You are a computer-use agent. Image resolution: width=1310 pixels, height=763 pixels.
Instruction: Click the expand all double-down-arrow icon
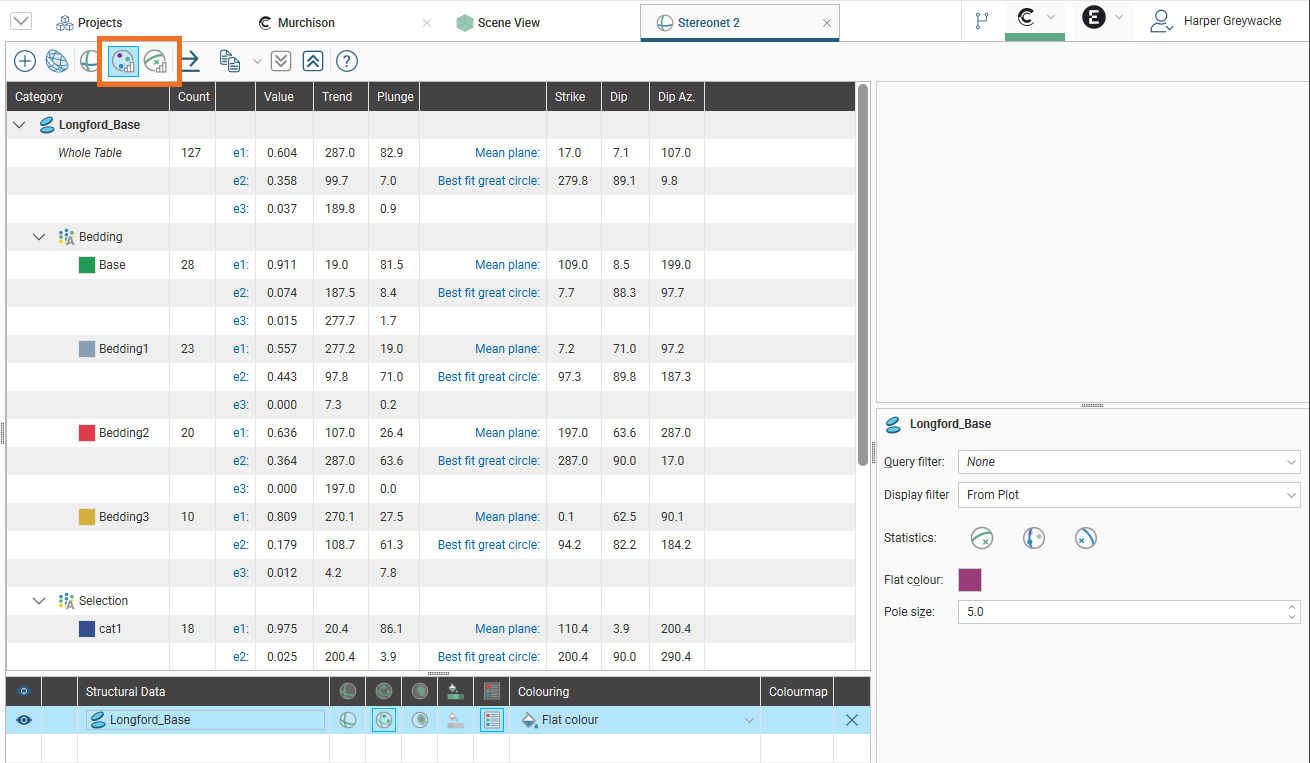click(281, 62)
